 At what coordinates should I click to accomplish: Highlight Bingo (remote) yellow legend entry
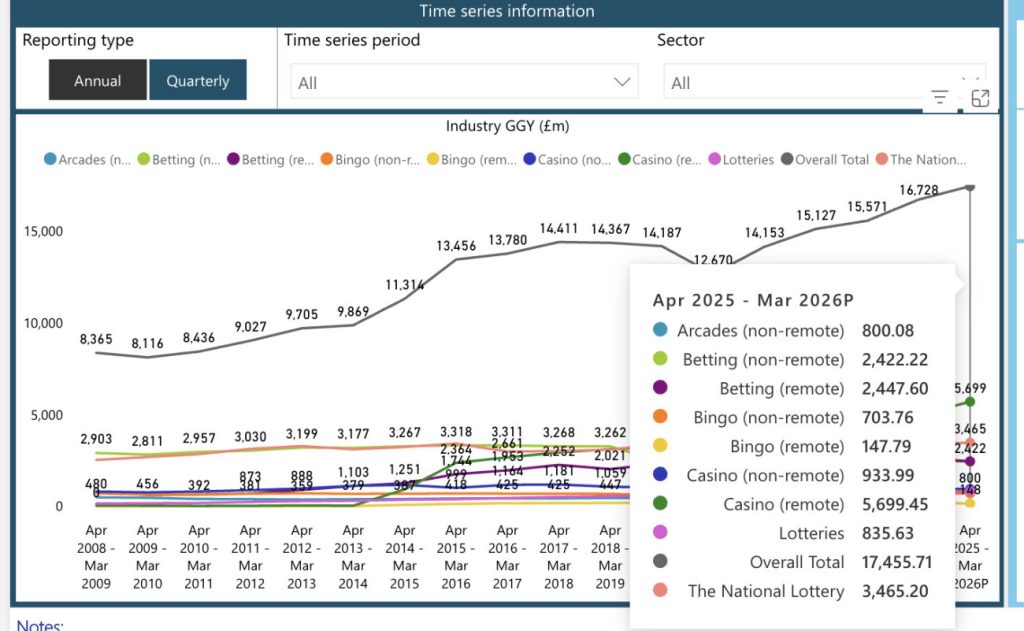472,159
